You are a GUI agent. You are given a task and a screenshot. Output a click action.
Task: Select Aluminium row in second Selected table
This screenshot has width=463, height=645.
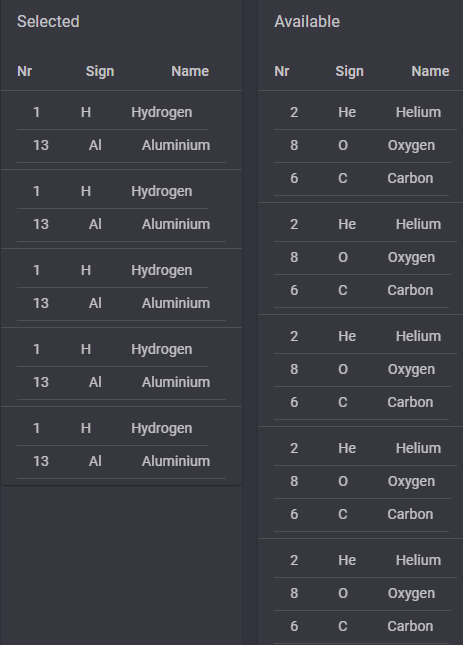click(x=121, y=225)
